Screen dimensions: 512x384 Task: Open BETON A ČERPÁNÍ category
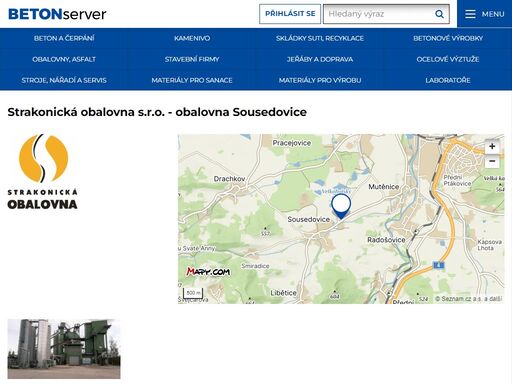click(x=64, y=38)
